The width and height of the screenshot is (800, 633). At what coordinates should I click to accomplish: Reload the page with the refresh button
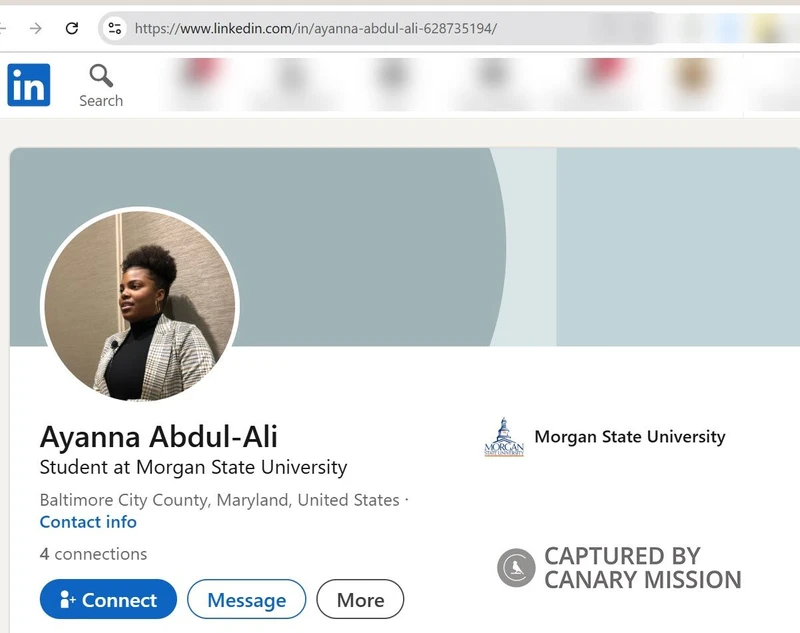tap(72, 28)
